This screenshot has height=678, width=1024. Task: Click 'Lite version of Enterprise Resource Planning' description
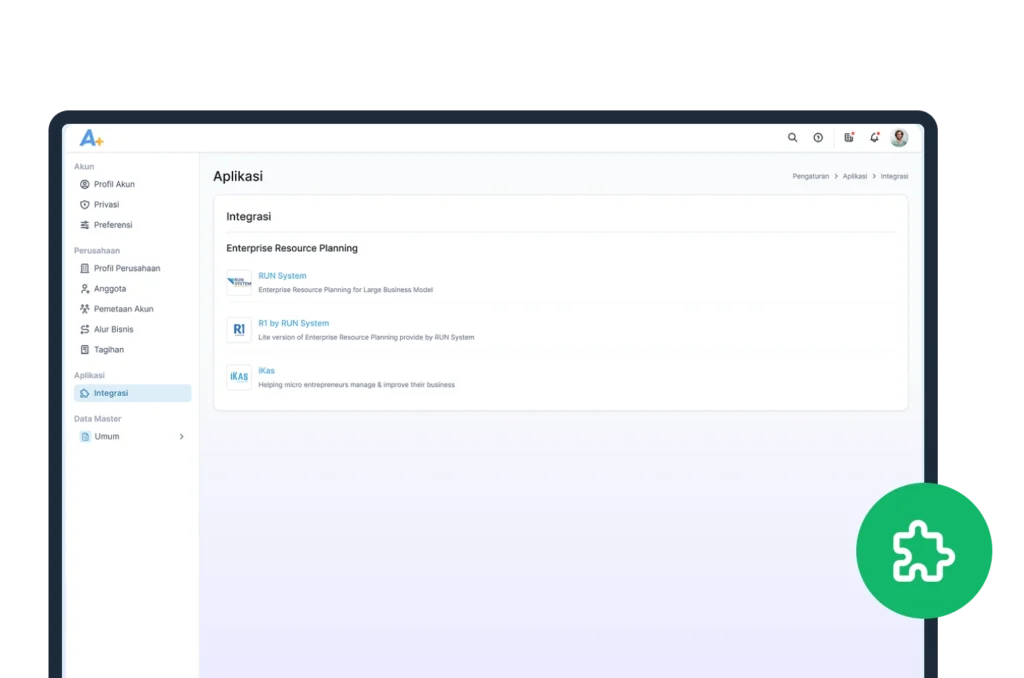(x=366, y=337)
